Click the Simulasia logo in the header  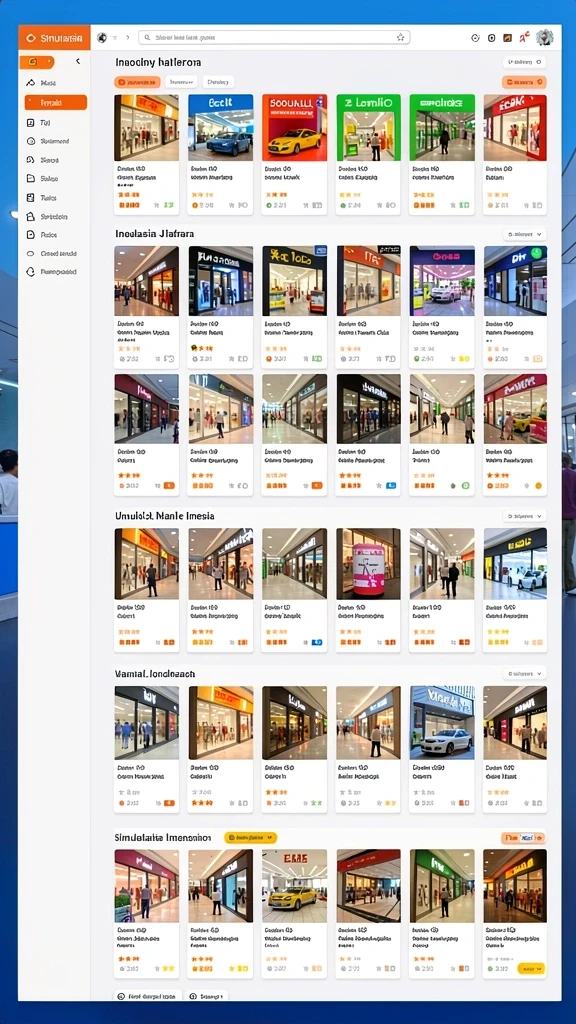tap(55, 38)
